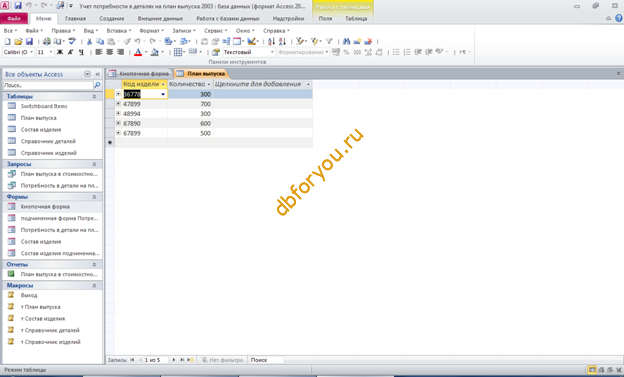Click the Save diskette icon in menu toolbar

click(x=29, y=41)
